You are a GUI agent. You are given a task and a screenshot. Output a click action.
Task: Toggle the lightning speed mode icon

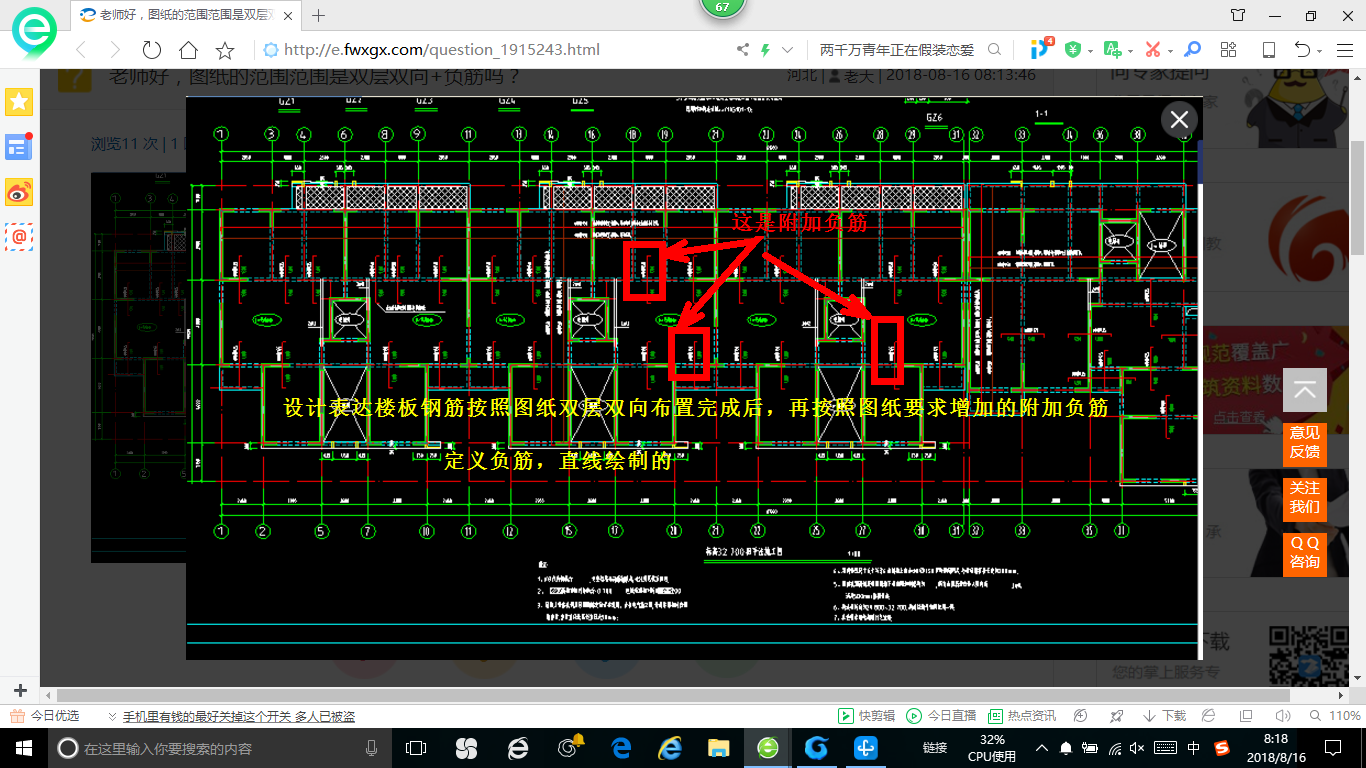(766, 50)
